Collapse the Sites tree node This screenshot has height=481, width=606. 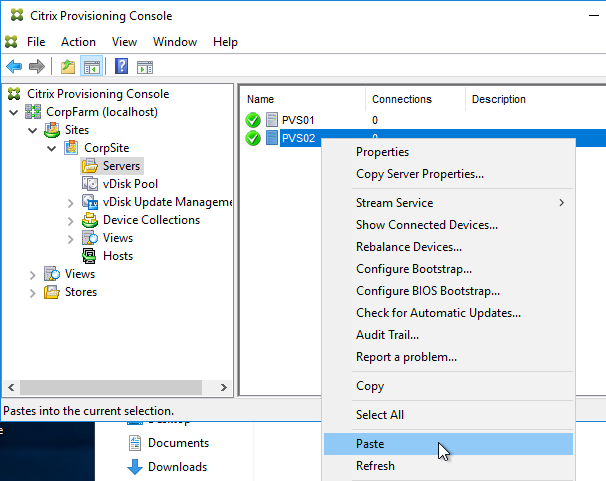point(32,131)
